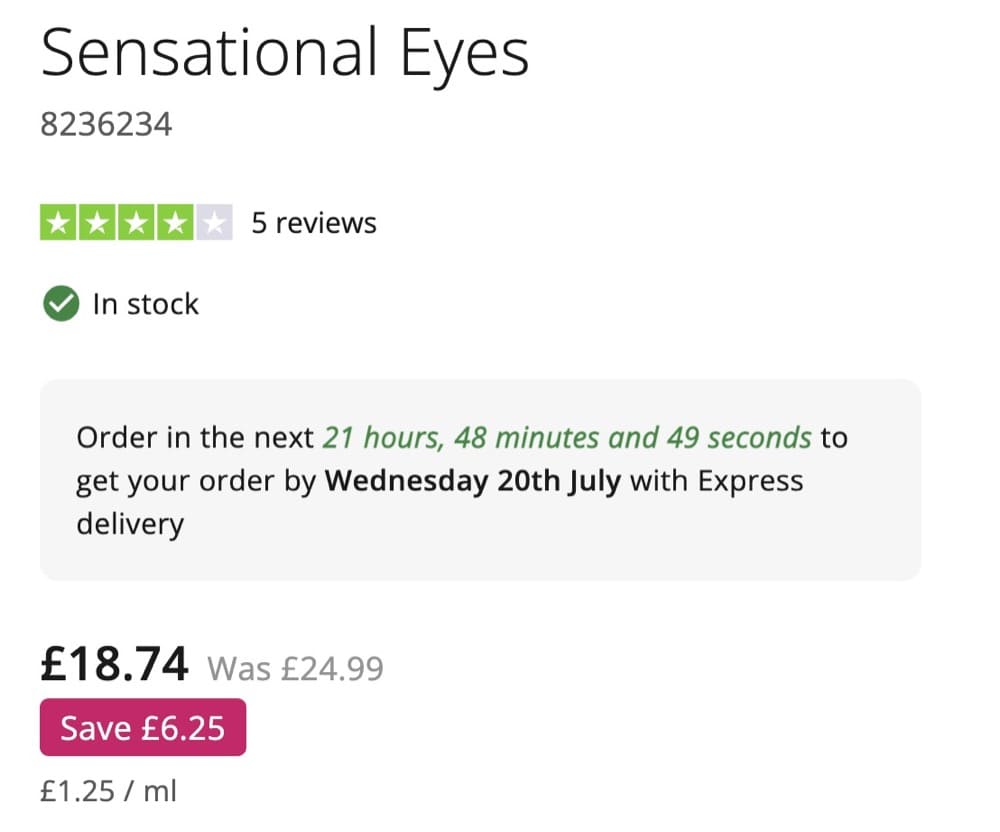1000x832 pixels.
Task: Click the Was £24.99 previous price
Action: 295,669
